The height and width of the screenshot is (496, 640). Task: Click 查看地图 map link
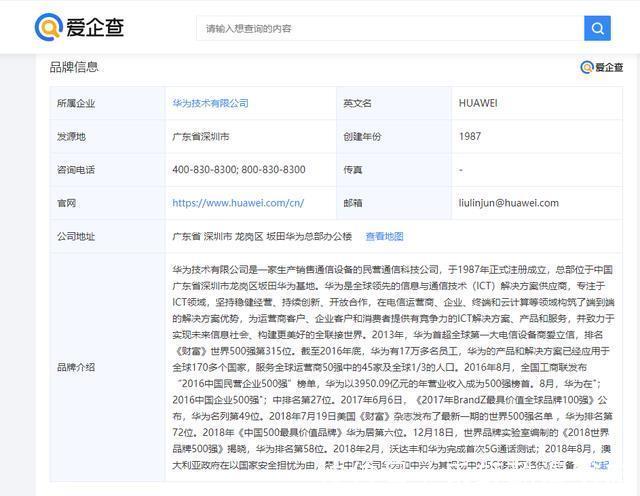coord(384,236)
